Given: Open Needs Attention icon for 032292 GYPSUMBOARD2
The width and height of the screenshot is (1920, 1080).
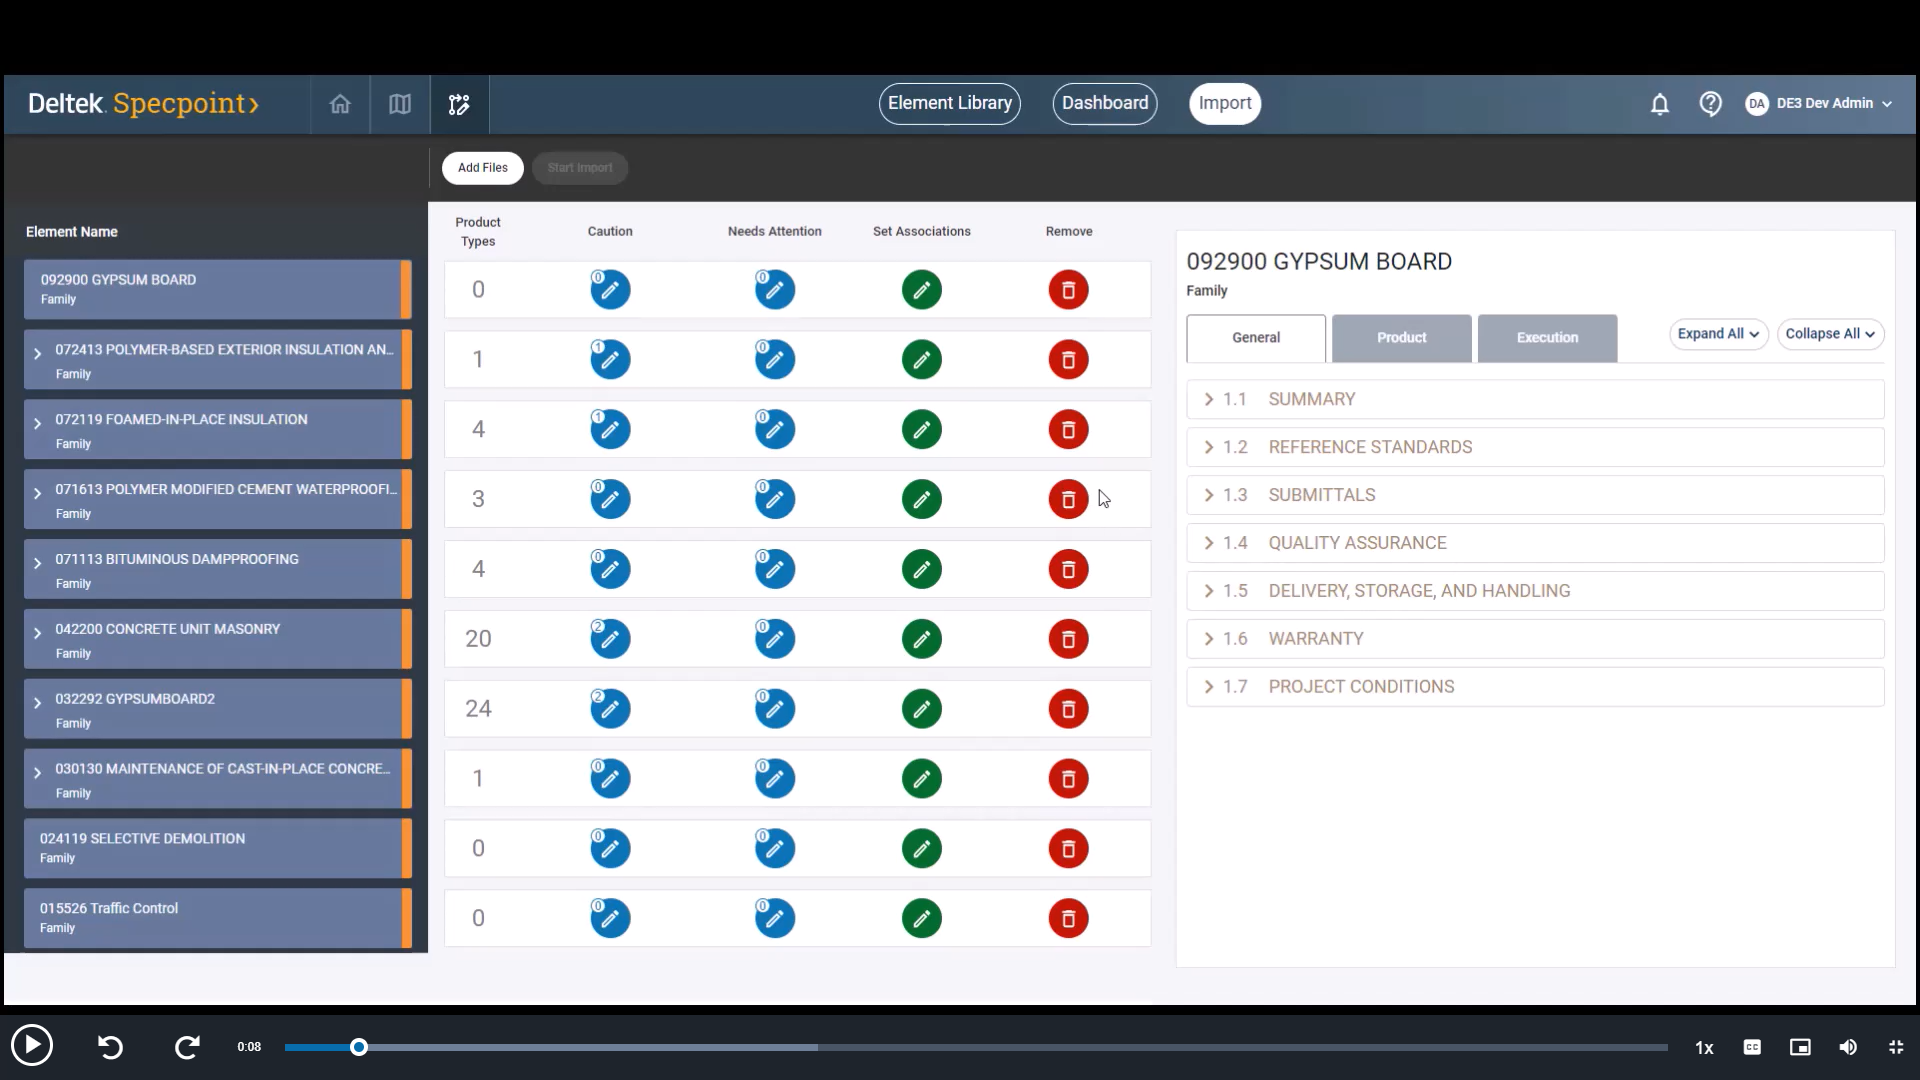Looking at the screenshot, I should (x=775, y=709).
